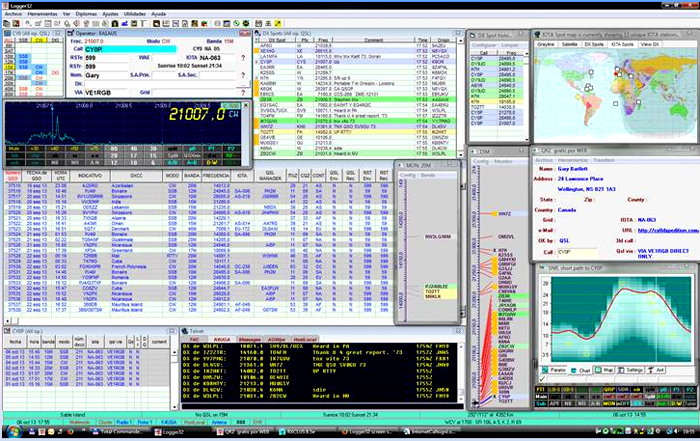Click the Nom. field containing Gary
700x441 pixels.
click(x=106, y=75)
